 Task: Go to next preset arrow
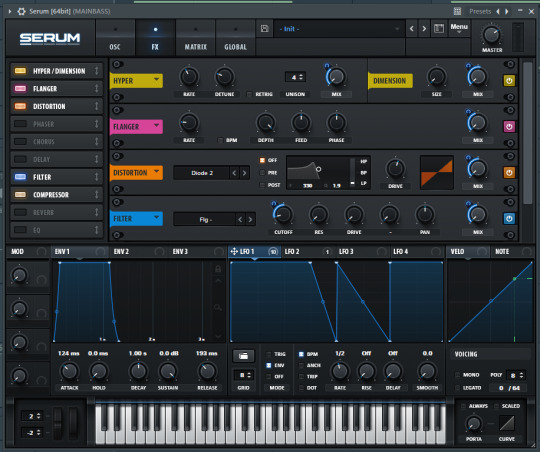tap(424, 29)
